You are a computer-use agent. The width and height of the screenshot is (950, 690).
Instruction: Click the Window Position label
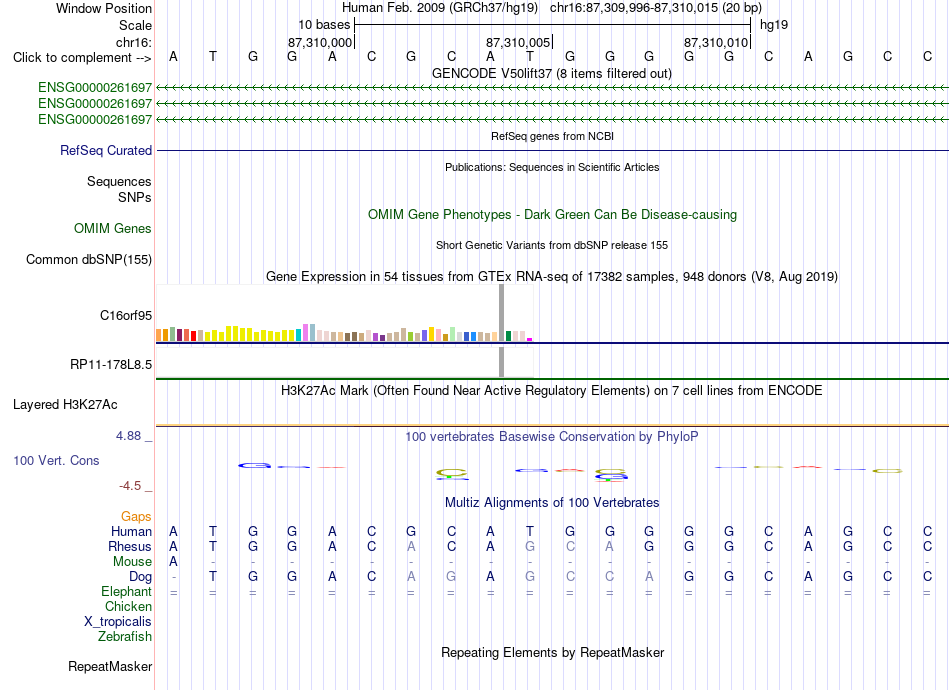coord(104,8)
